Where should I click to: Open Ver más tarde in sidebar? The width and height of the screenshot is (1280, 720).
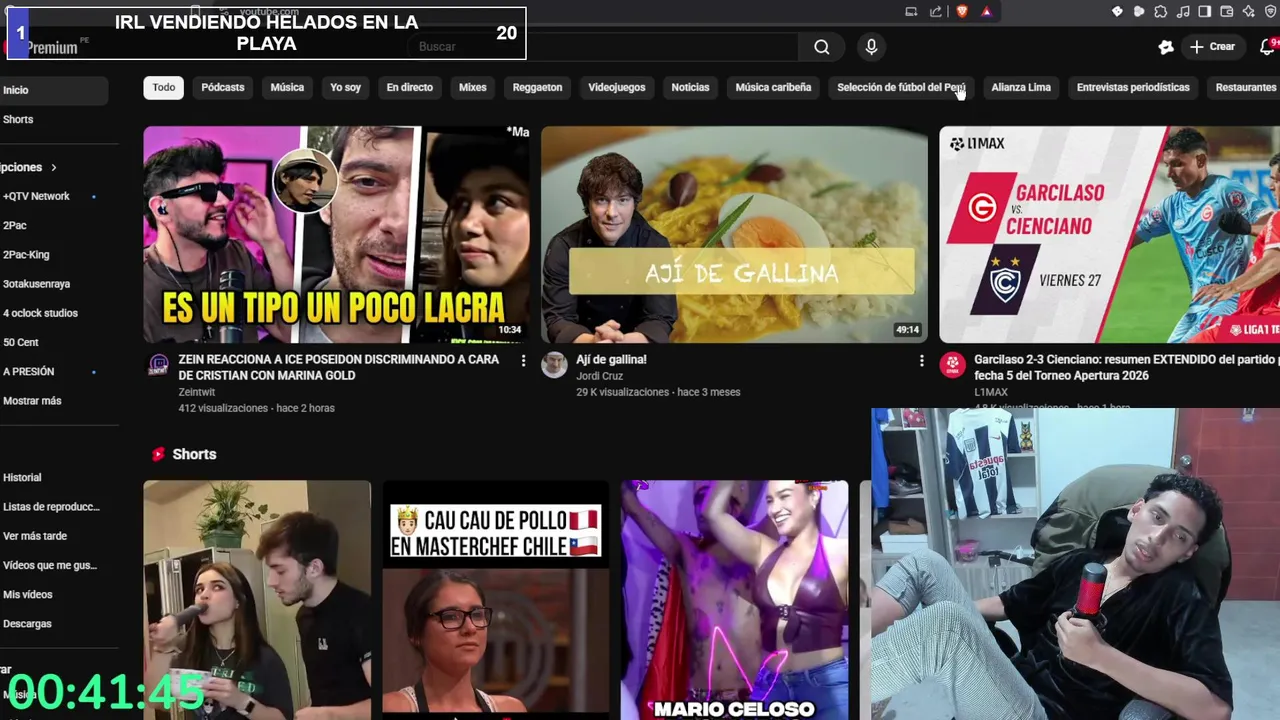pyautogui.click(x=54, y=536)
